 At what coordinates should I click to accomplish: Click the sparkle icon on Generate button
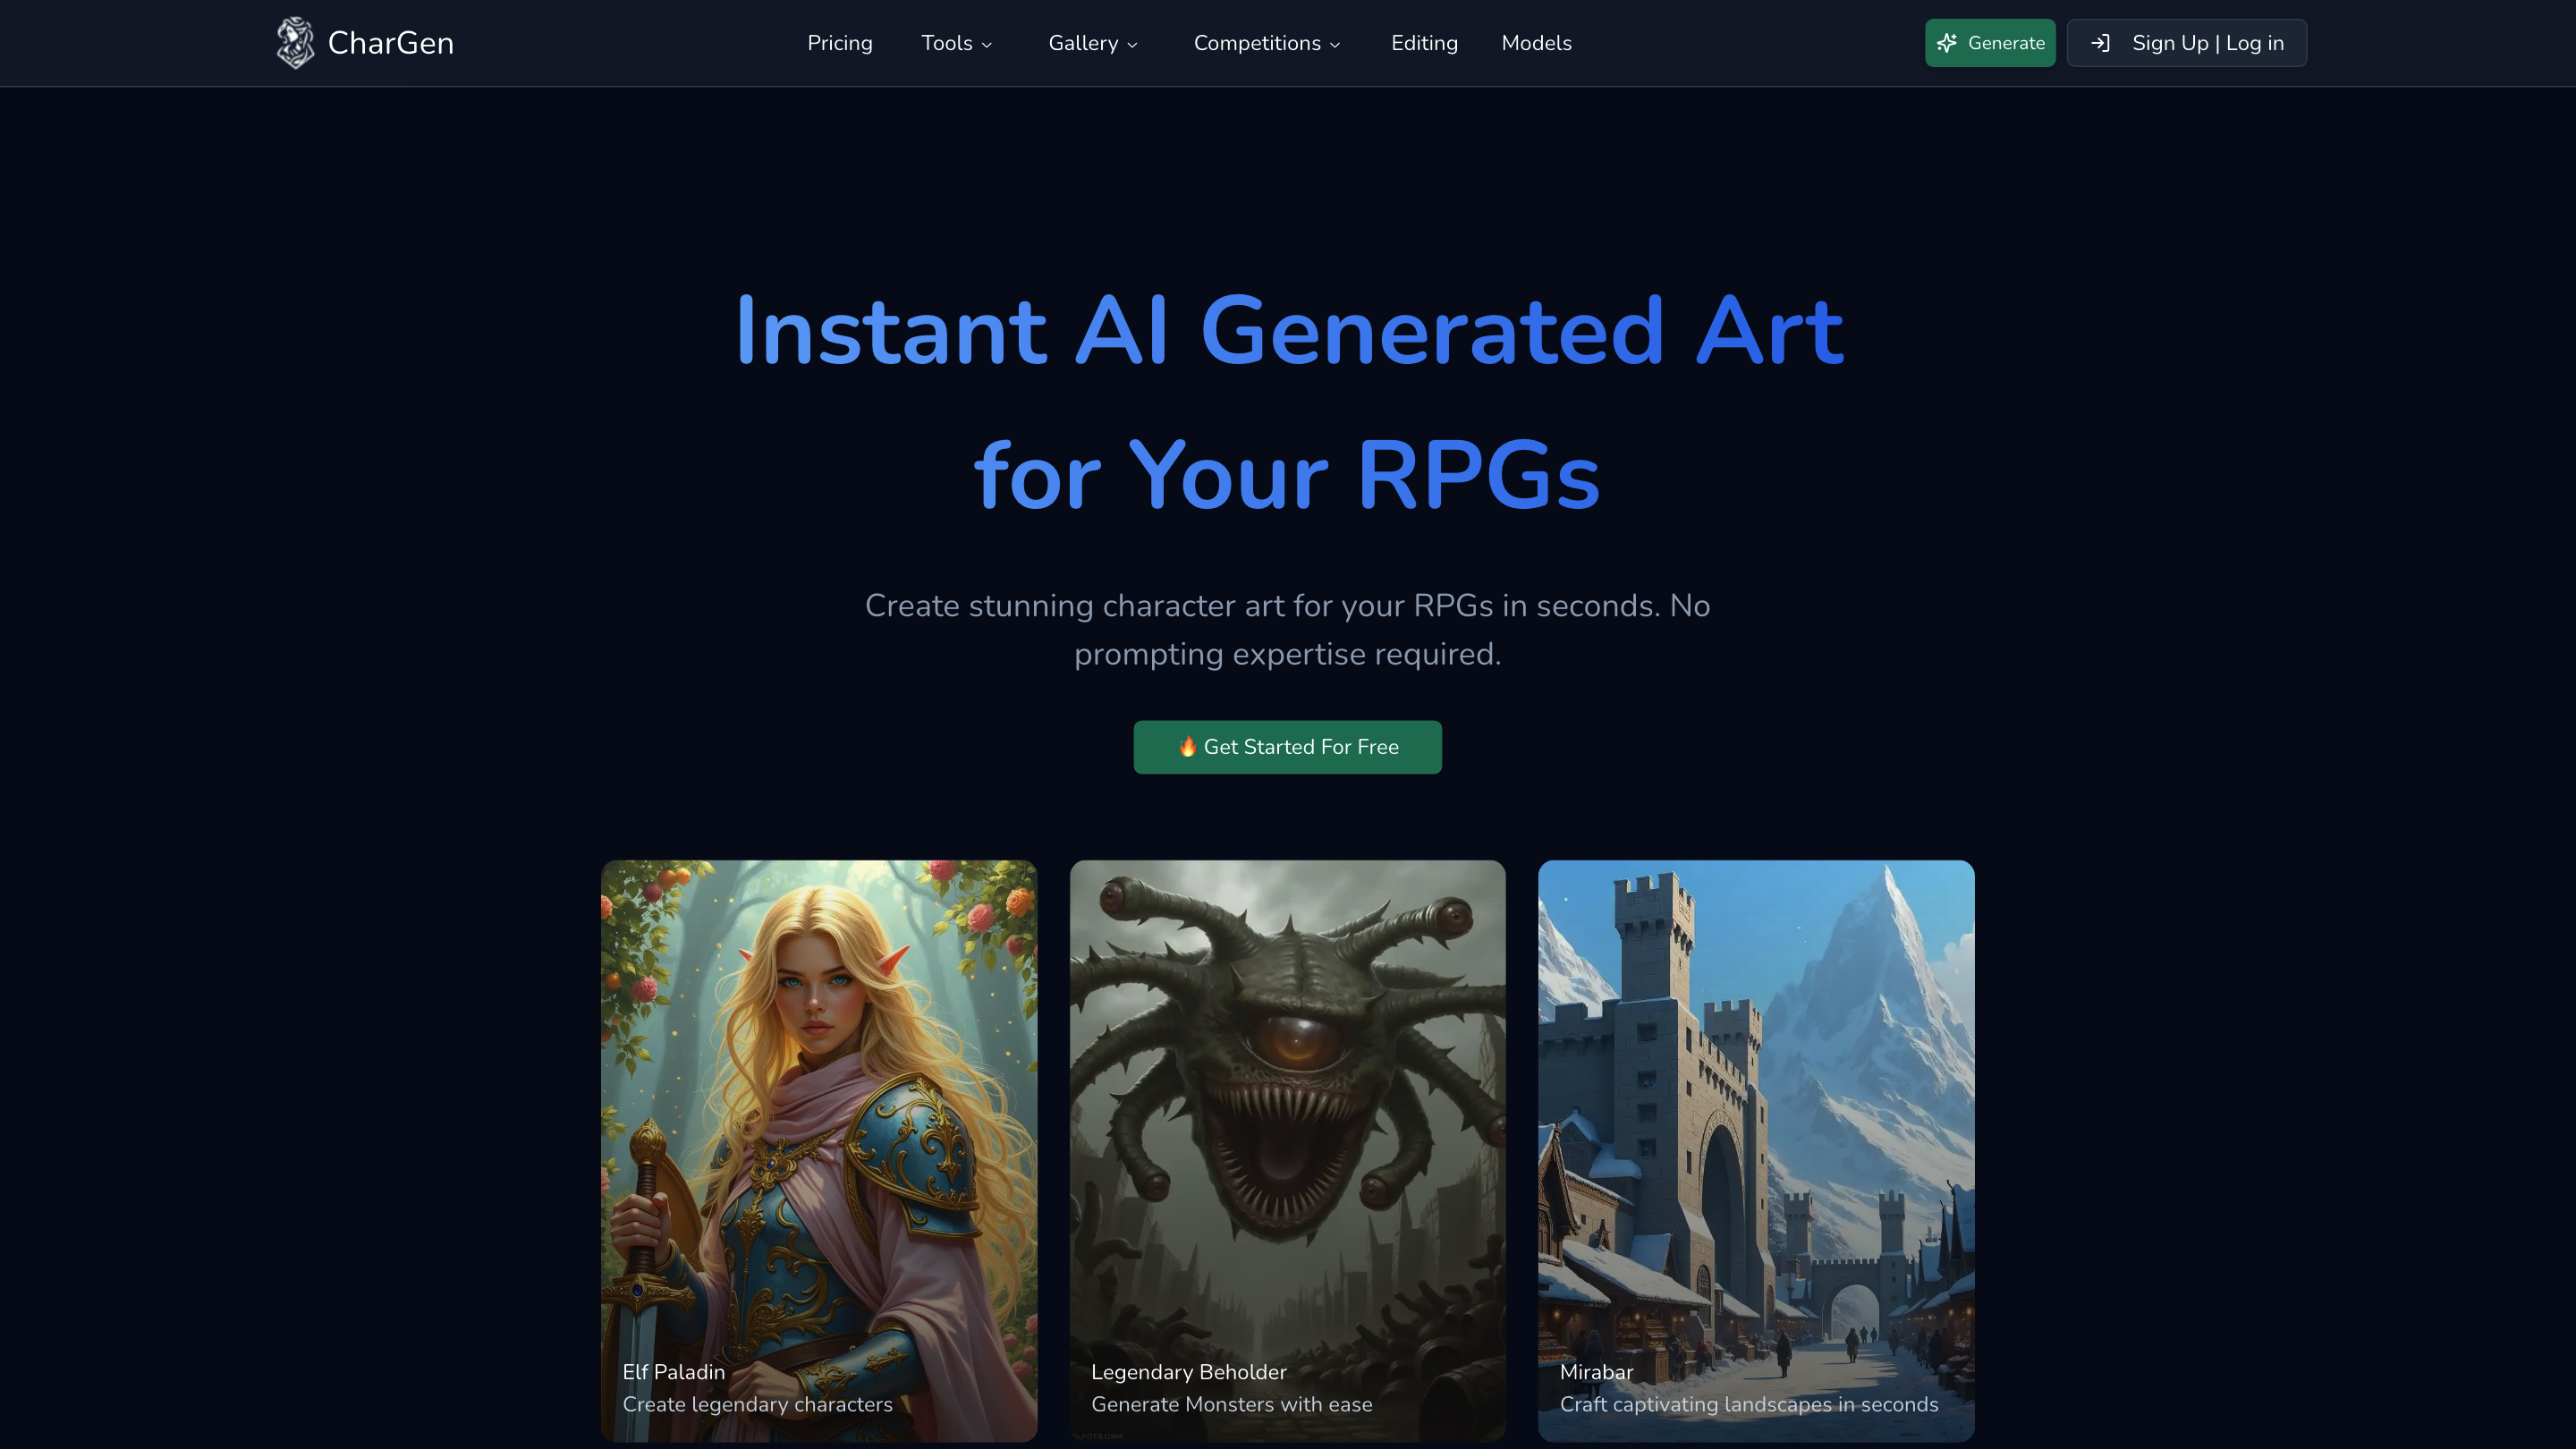1947,43
